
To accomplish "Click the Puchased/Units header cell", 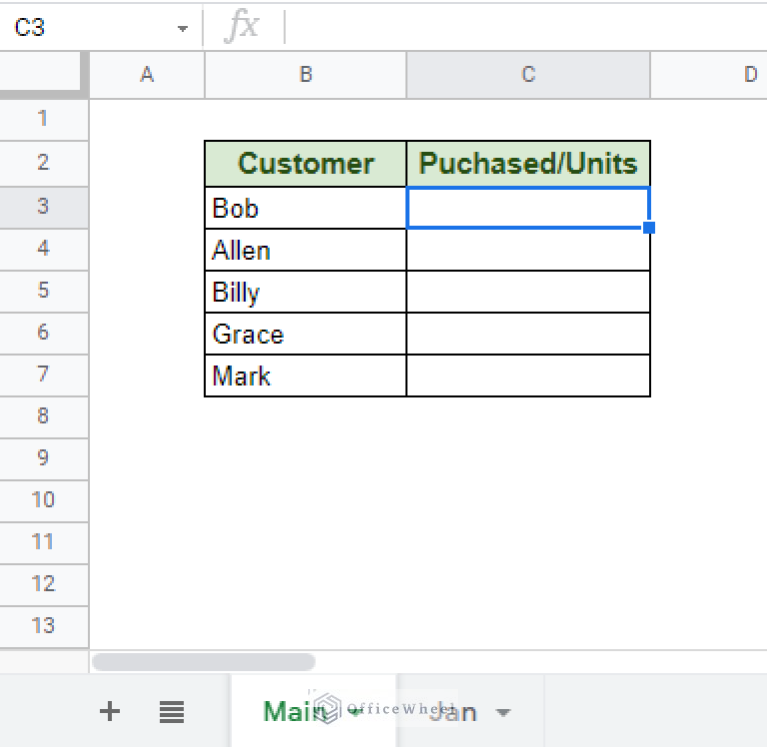I will pyautogui.click(x=528, y=164).
